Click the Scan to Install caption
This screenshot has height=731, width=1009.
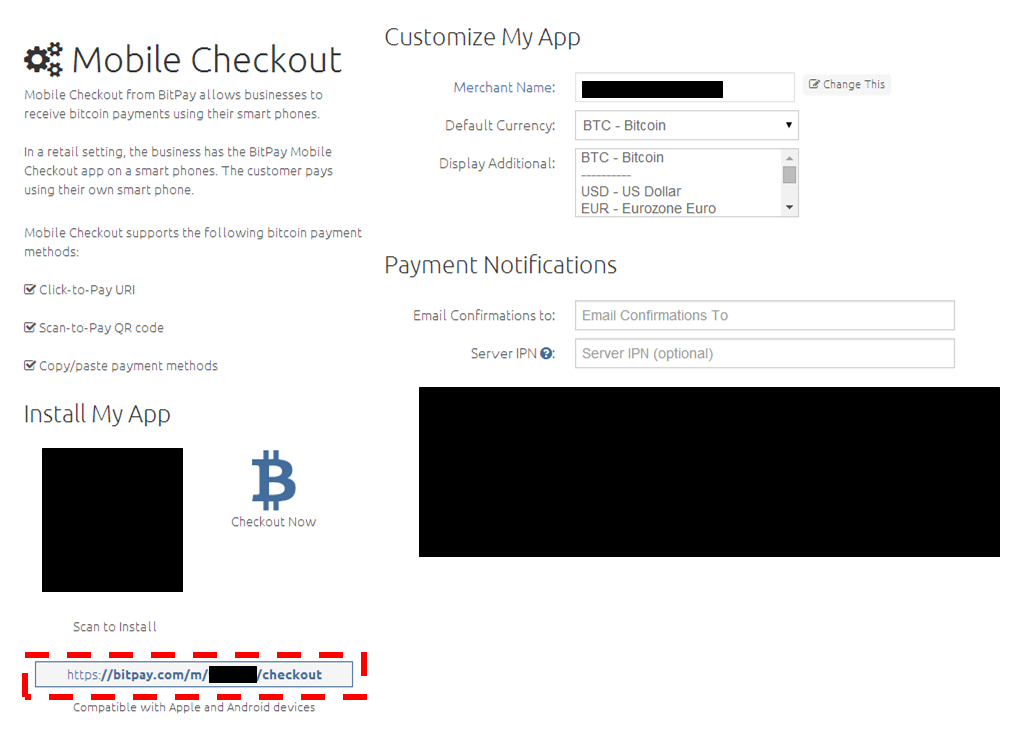115,627
